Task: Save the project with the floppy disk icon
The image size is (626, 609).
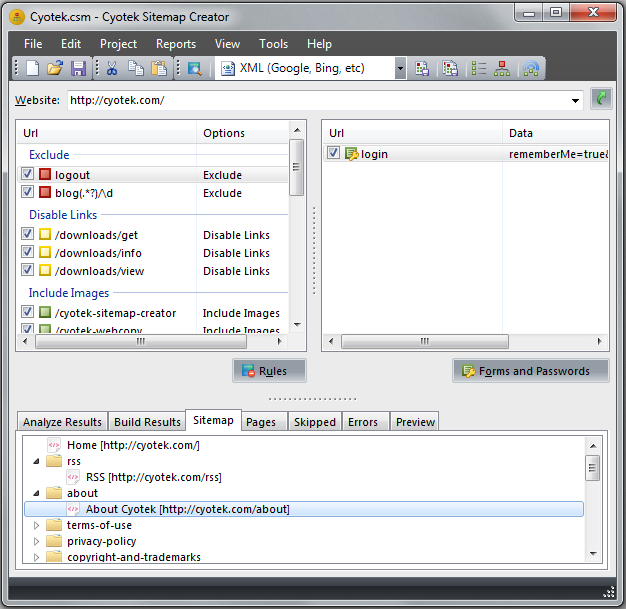Action: pyautogui.click(x=78, y=68)
